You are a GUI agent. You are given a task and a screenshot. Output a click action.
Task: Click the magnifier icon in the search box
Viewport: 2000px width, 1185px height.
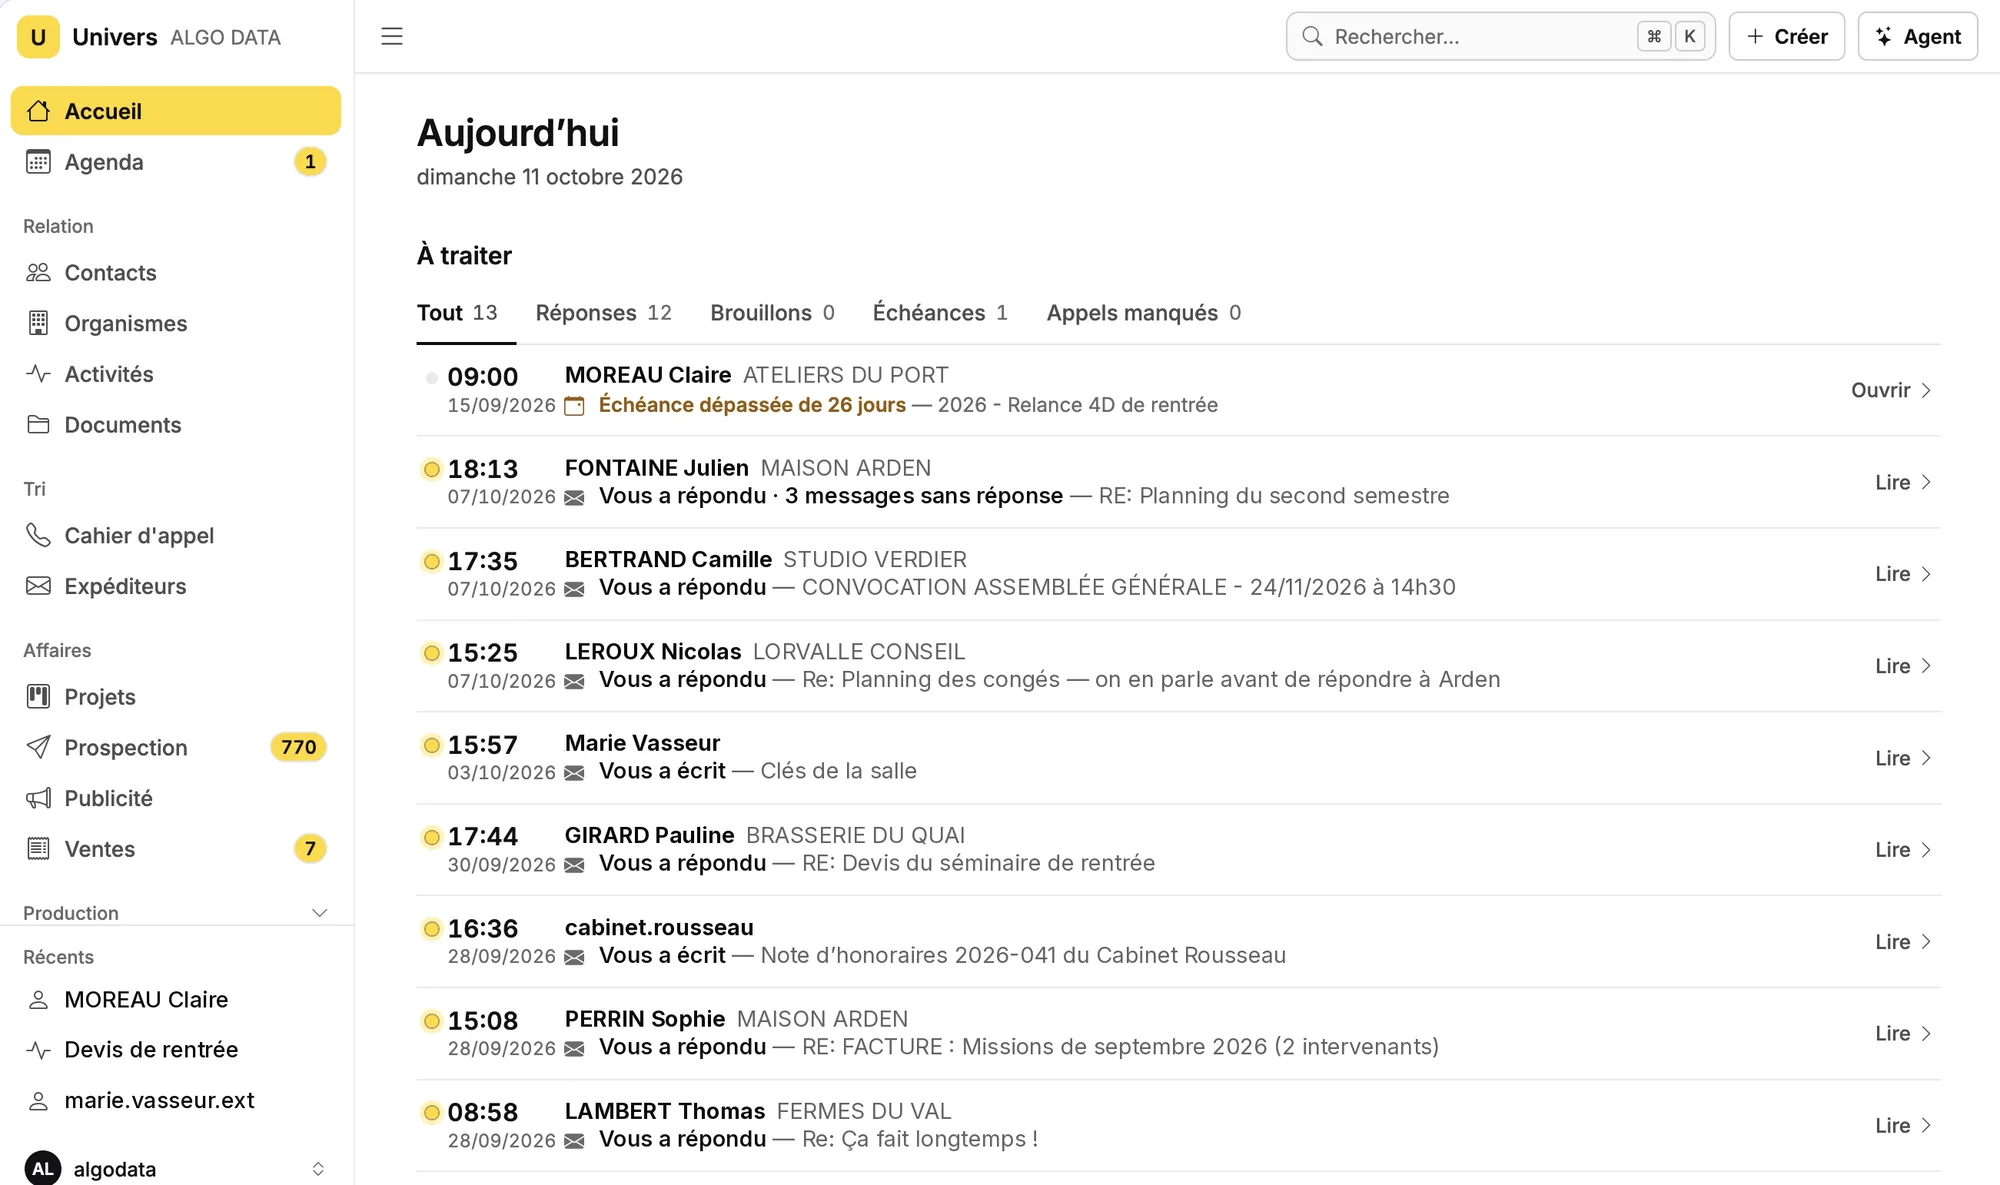1312,37
